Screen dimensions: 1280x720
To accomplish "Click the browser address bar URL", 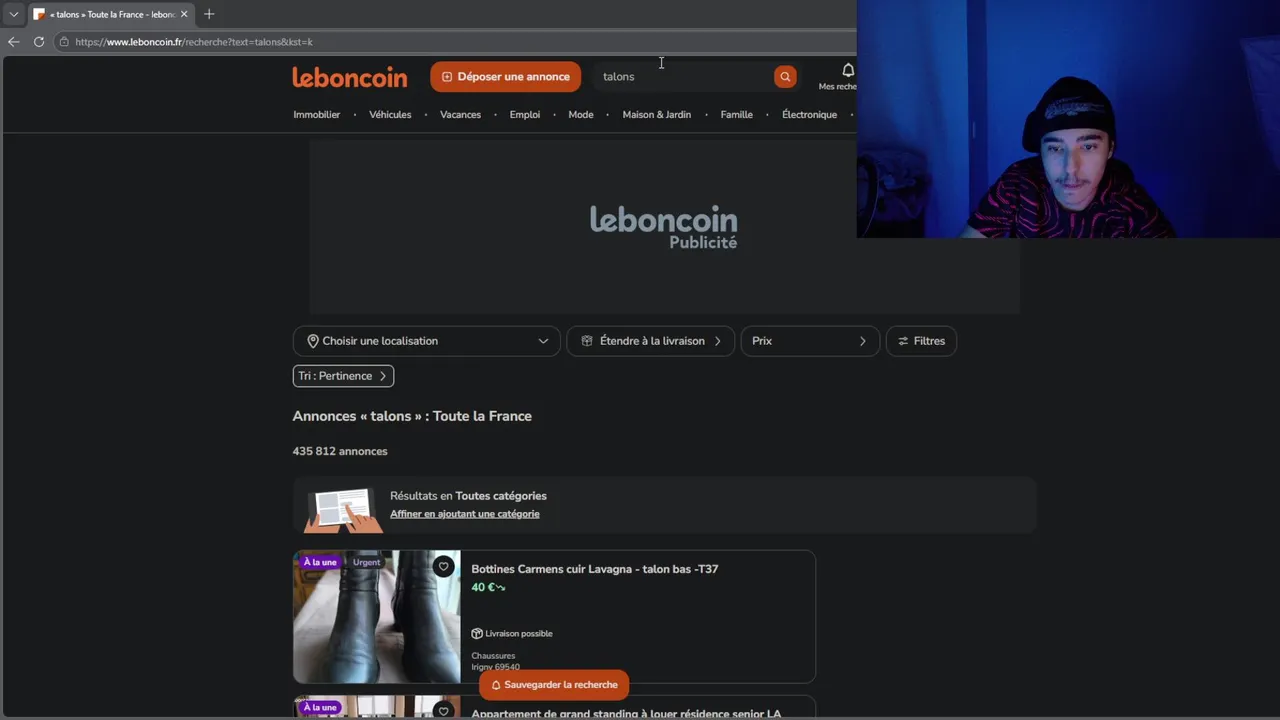I will click(194, 42).
